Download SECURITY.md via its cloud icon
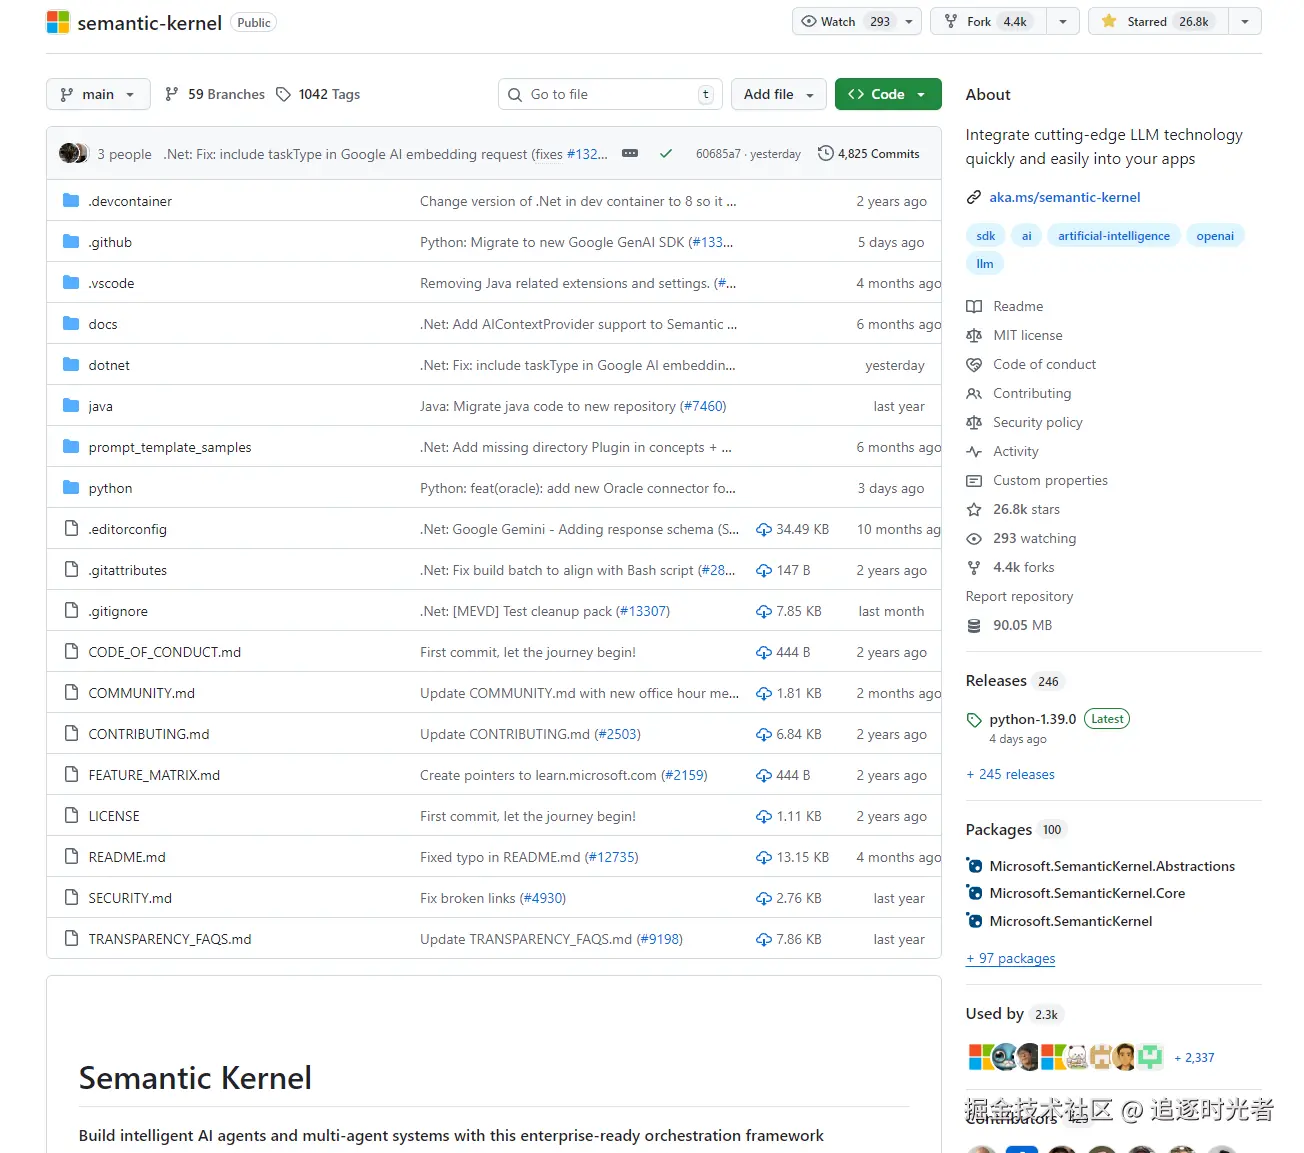 click(764, 899)
